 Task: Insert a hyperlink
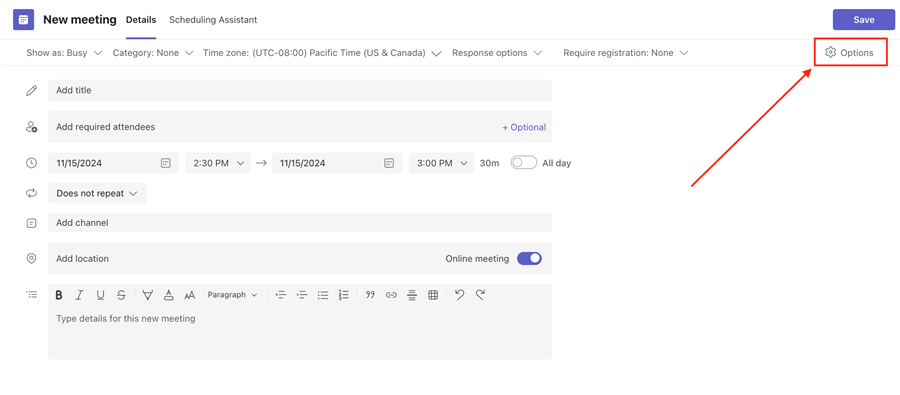point(391,295)
